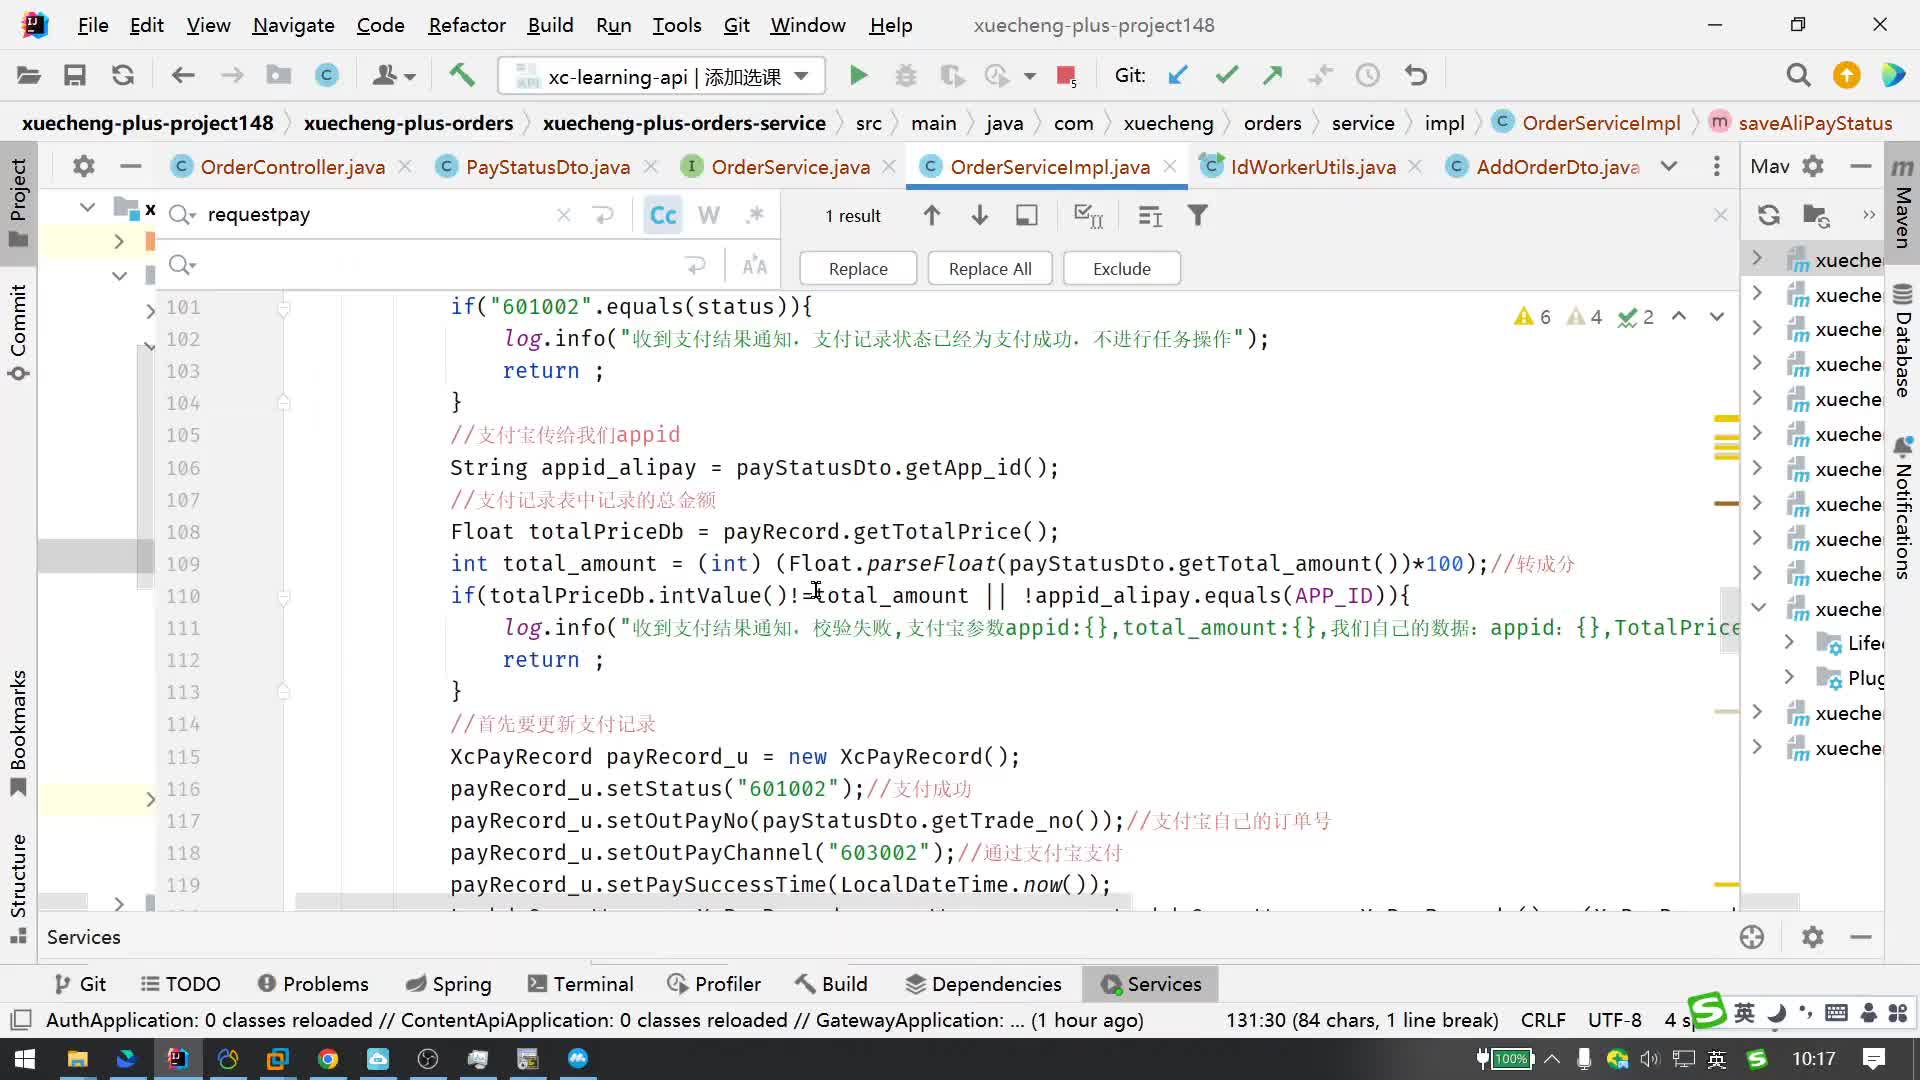Open the run with coverage dropdown arrow
Viewport: 1920px width, 1080px height.
[x=1029, y=76]
